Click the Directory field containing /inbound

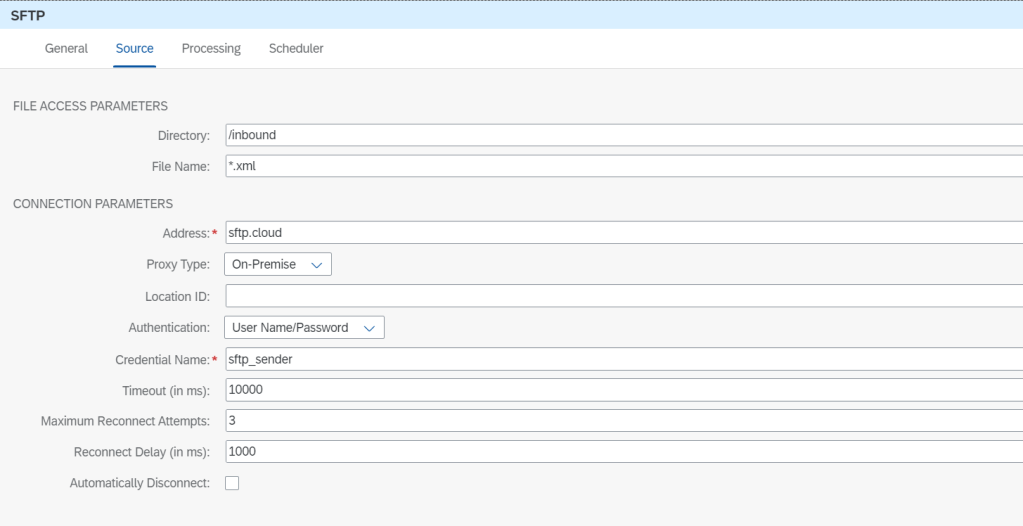(620, 135)
